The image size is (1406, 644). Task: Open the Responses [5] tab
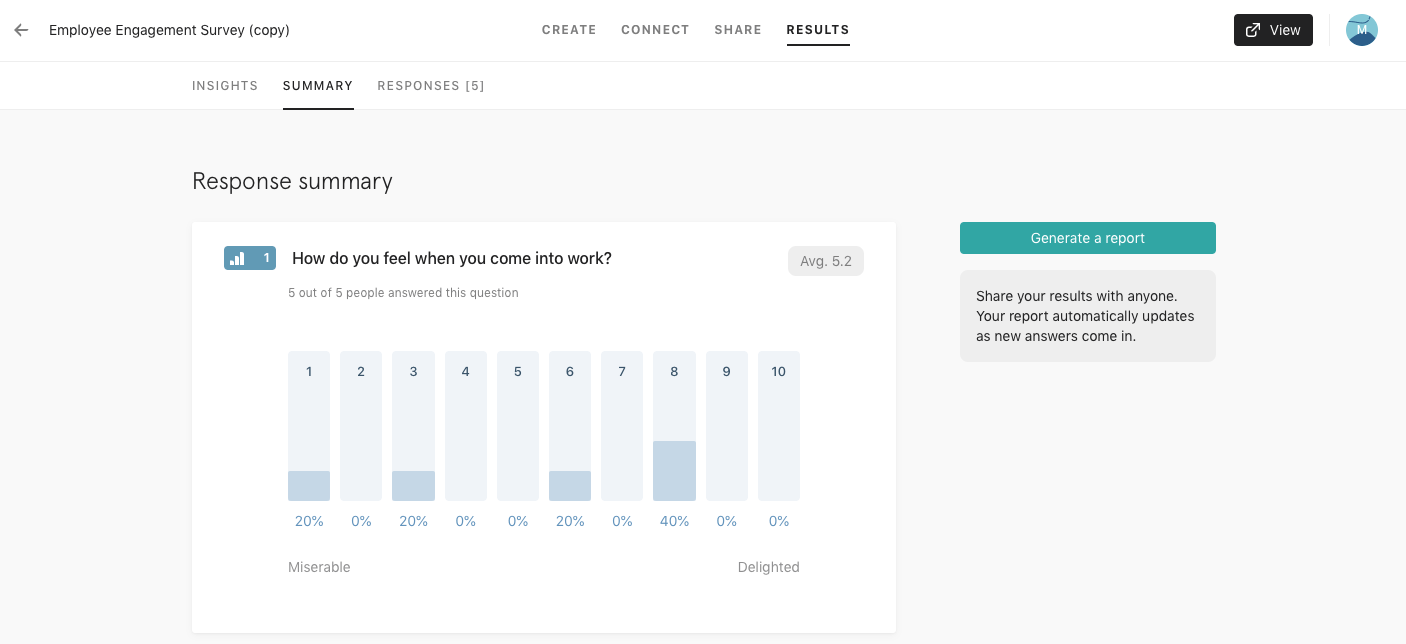coord(431,86)
